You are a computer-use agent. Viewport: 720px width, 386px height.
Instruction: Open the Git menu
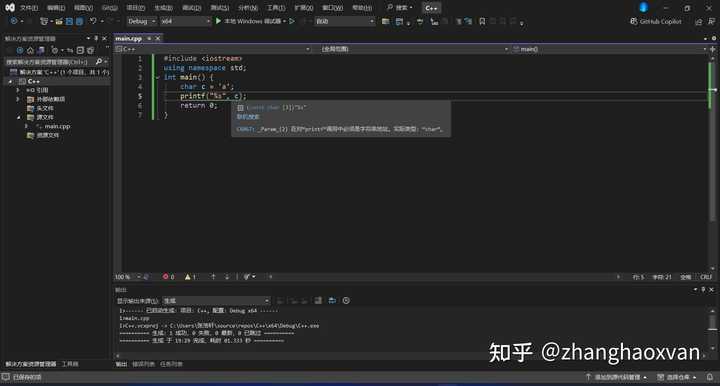tap(109, 8)
